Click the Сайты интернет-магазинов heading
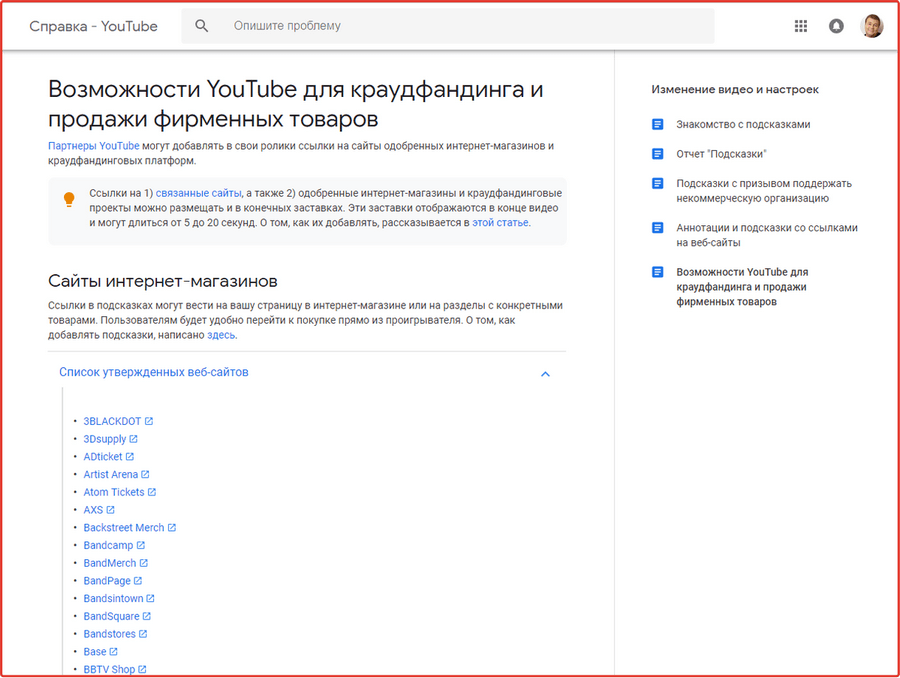The width and height of the screenshot is (900, 678). click(163, 281)
